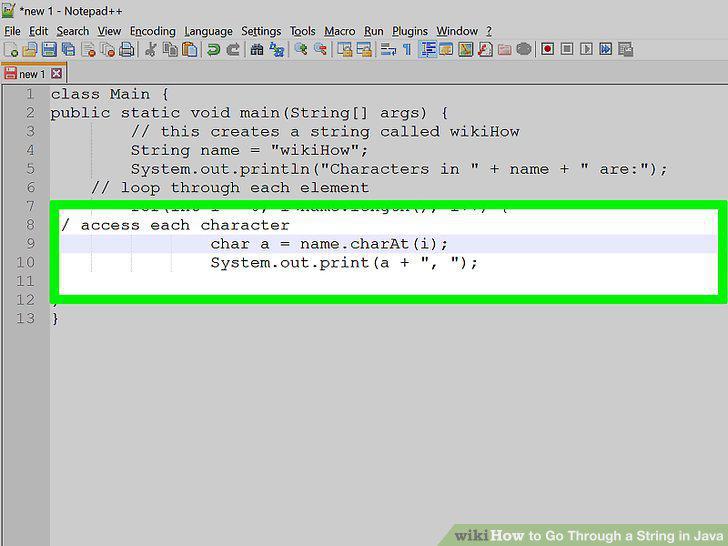Click the User Defined Language icon
The height and width of the screenshot is (546, 728).
446,49
